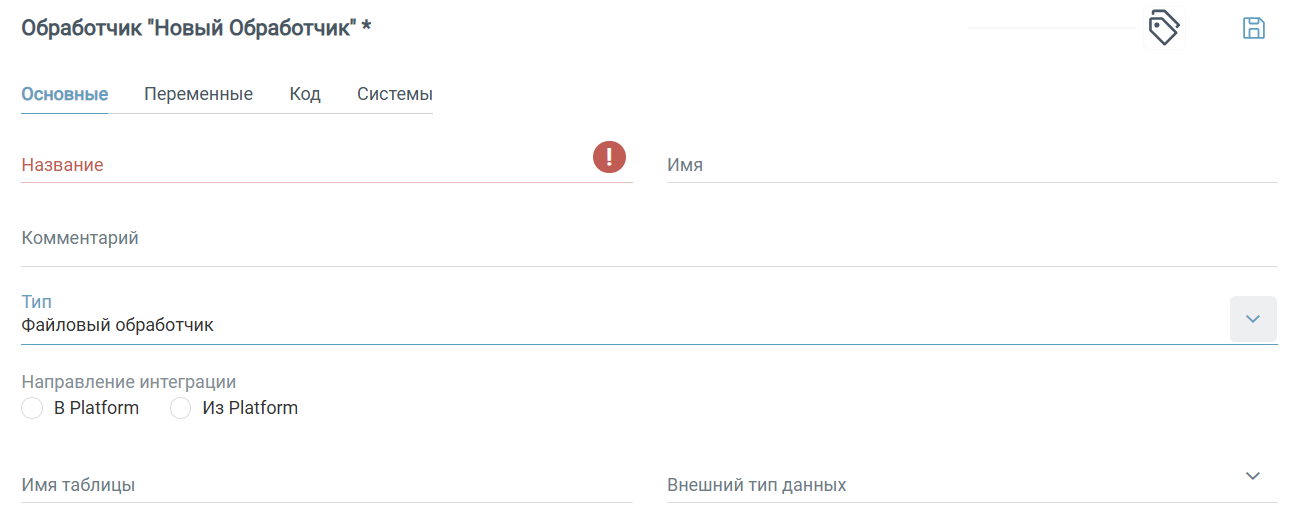This screenshot has height=526, width=1298.
Task: Focus the Комментарий text field
Action: click(x=648, y=239)
